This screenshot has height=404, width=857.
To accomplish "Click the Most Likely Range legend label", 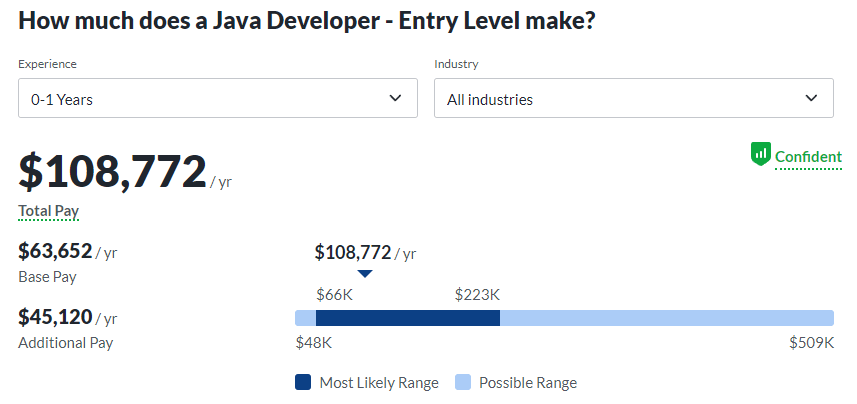I will 379,382.
